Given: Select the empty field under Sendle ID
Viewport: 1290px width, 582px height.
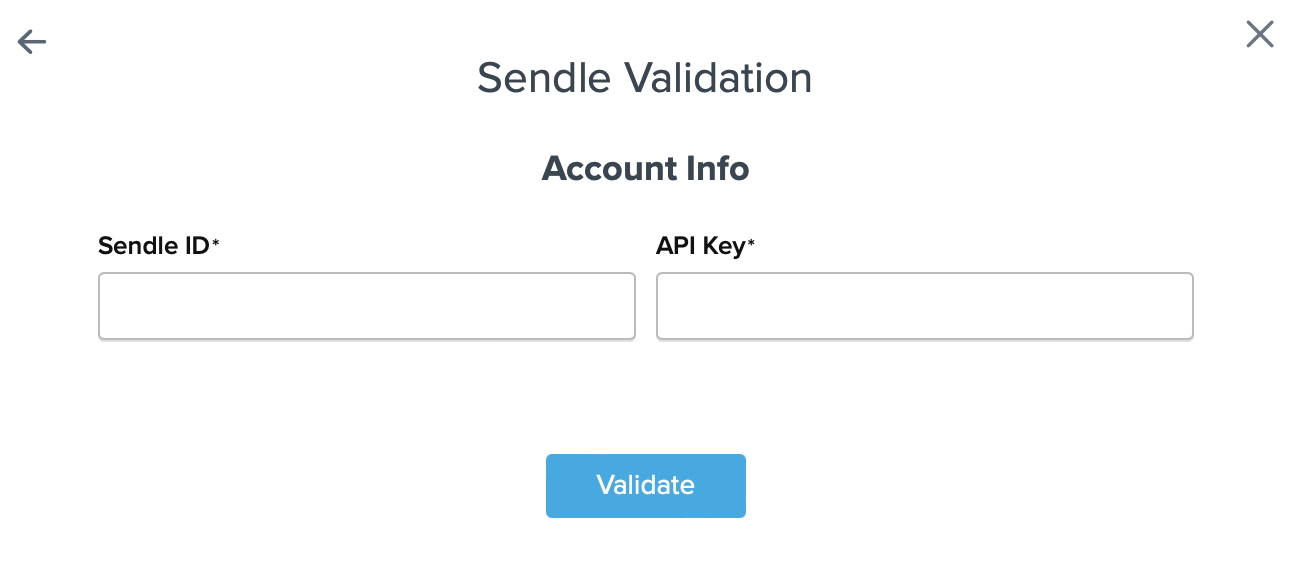Looking at the screenshot, I should pos(366,306).
